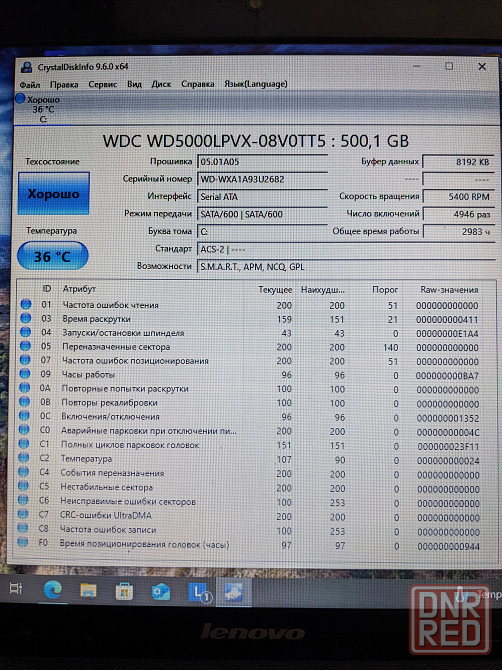Click the Наихудш... column header
Screen dimensions: 502x670
click(x=323, y=290)
